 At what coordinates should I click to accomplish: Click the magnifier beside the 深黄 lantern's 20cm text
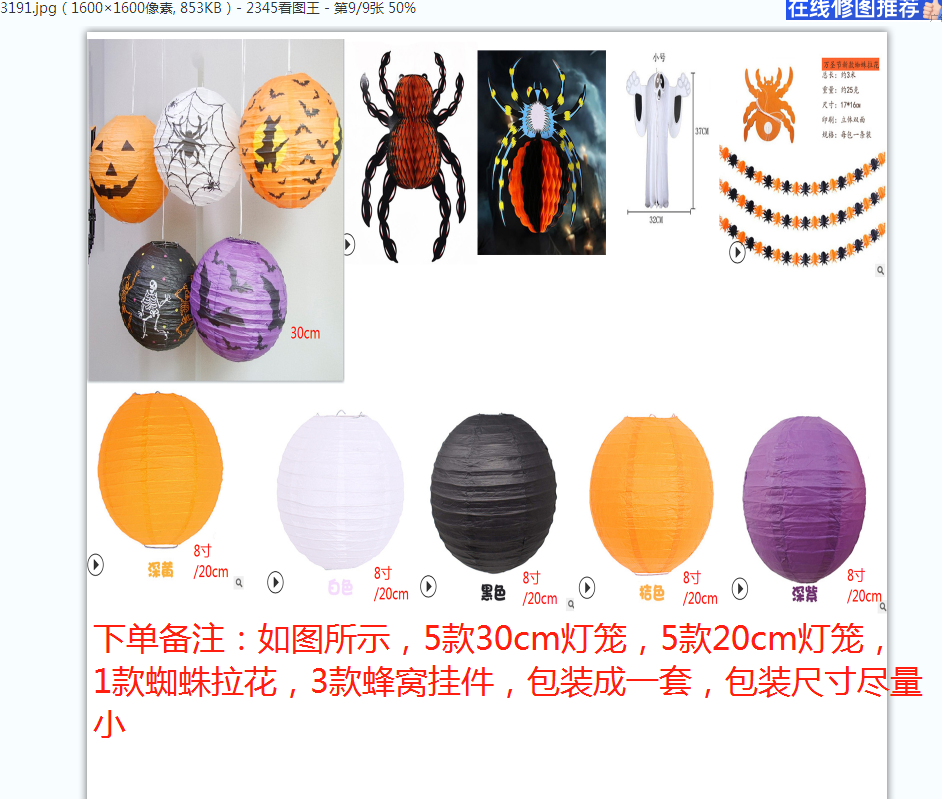(x=238, y=582)
